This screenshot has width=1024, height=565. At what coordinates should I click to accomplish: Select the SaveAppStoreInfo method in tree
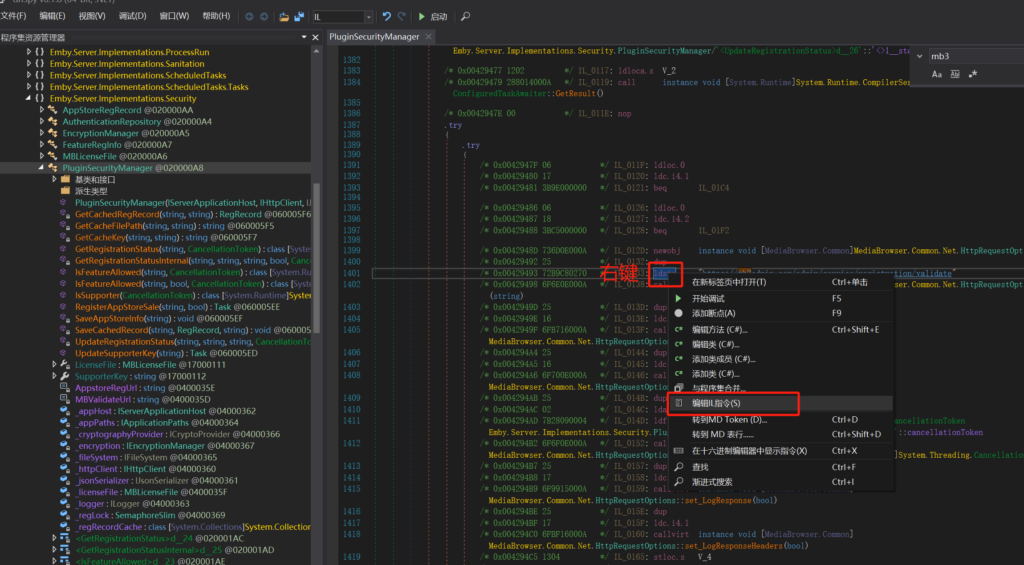[159, 319]
